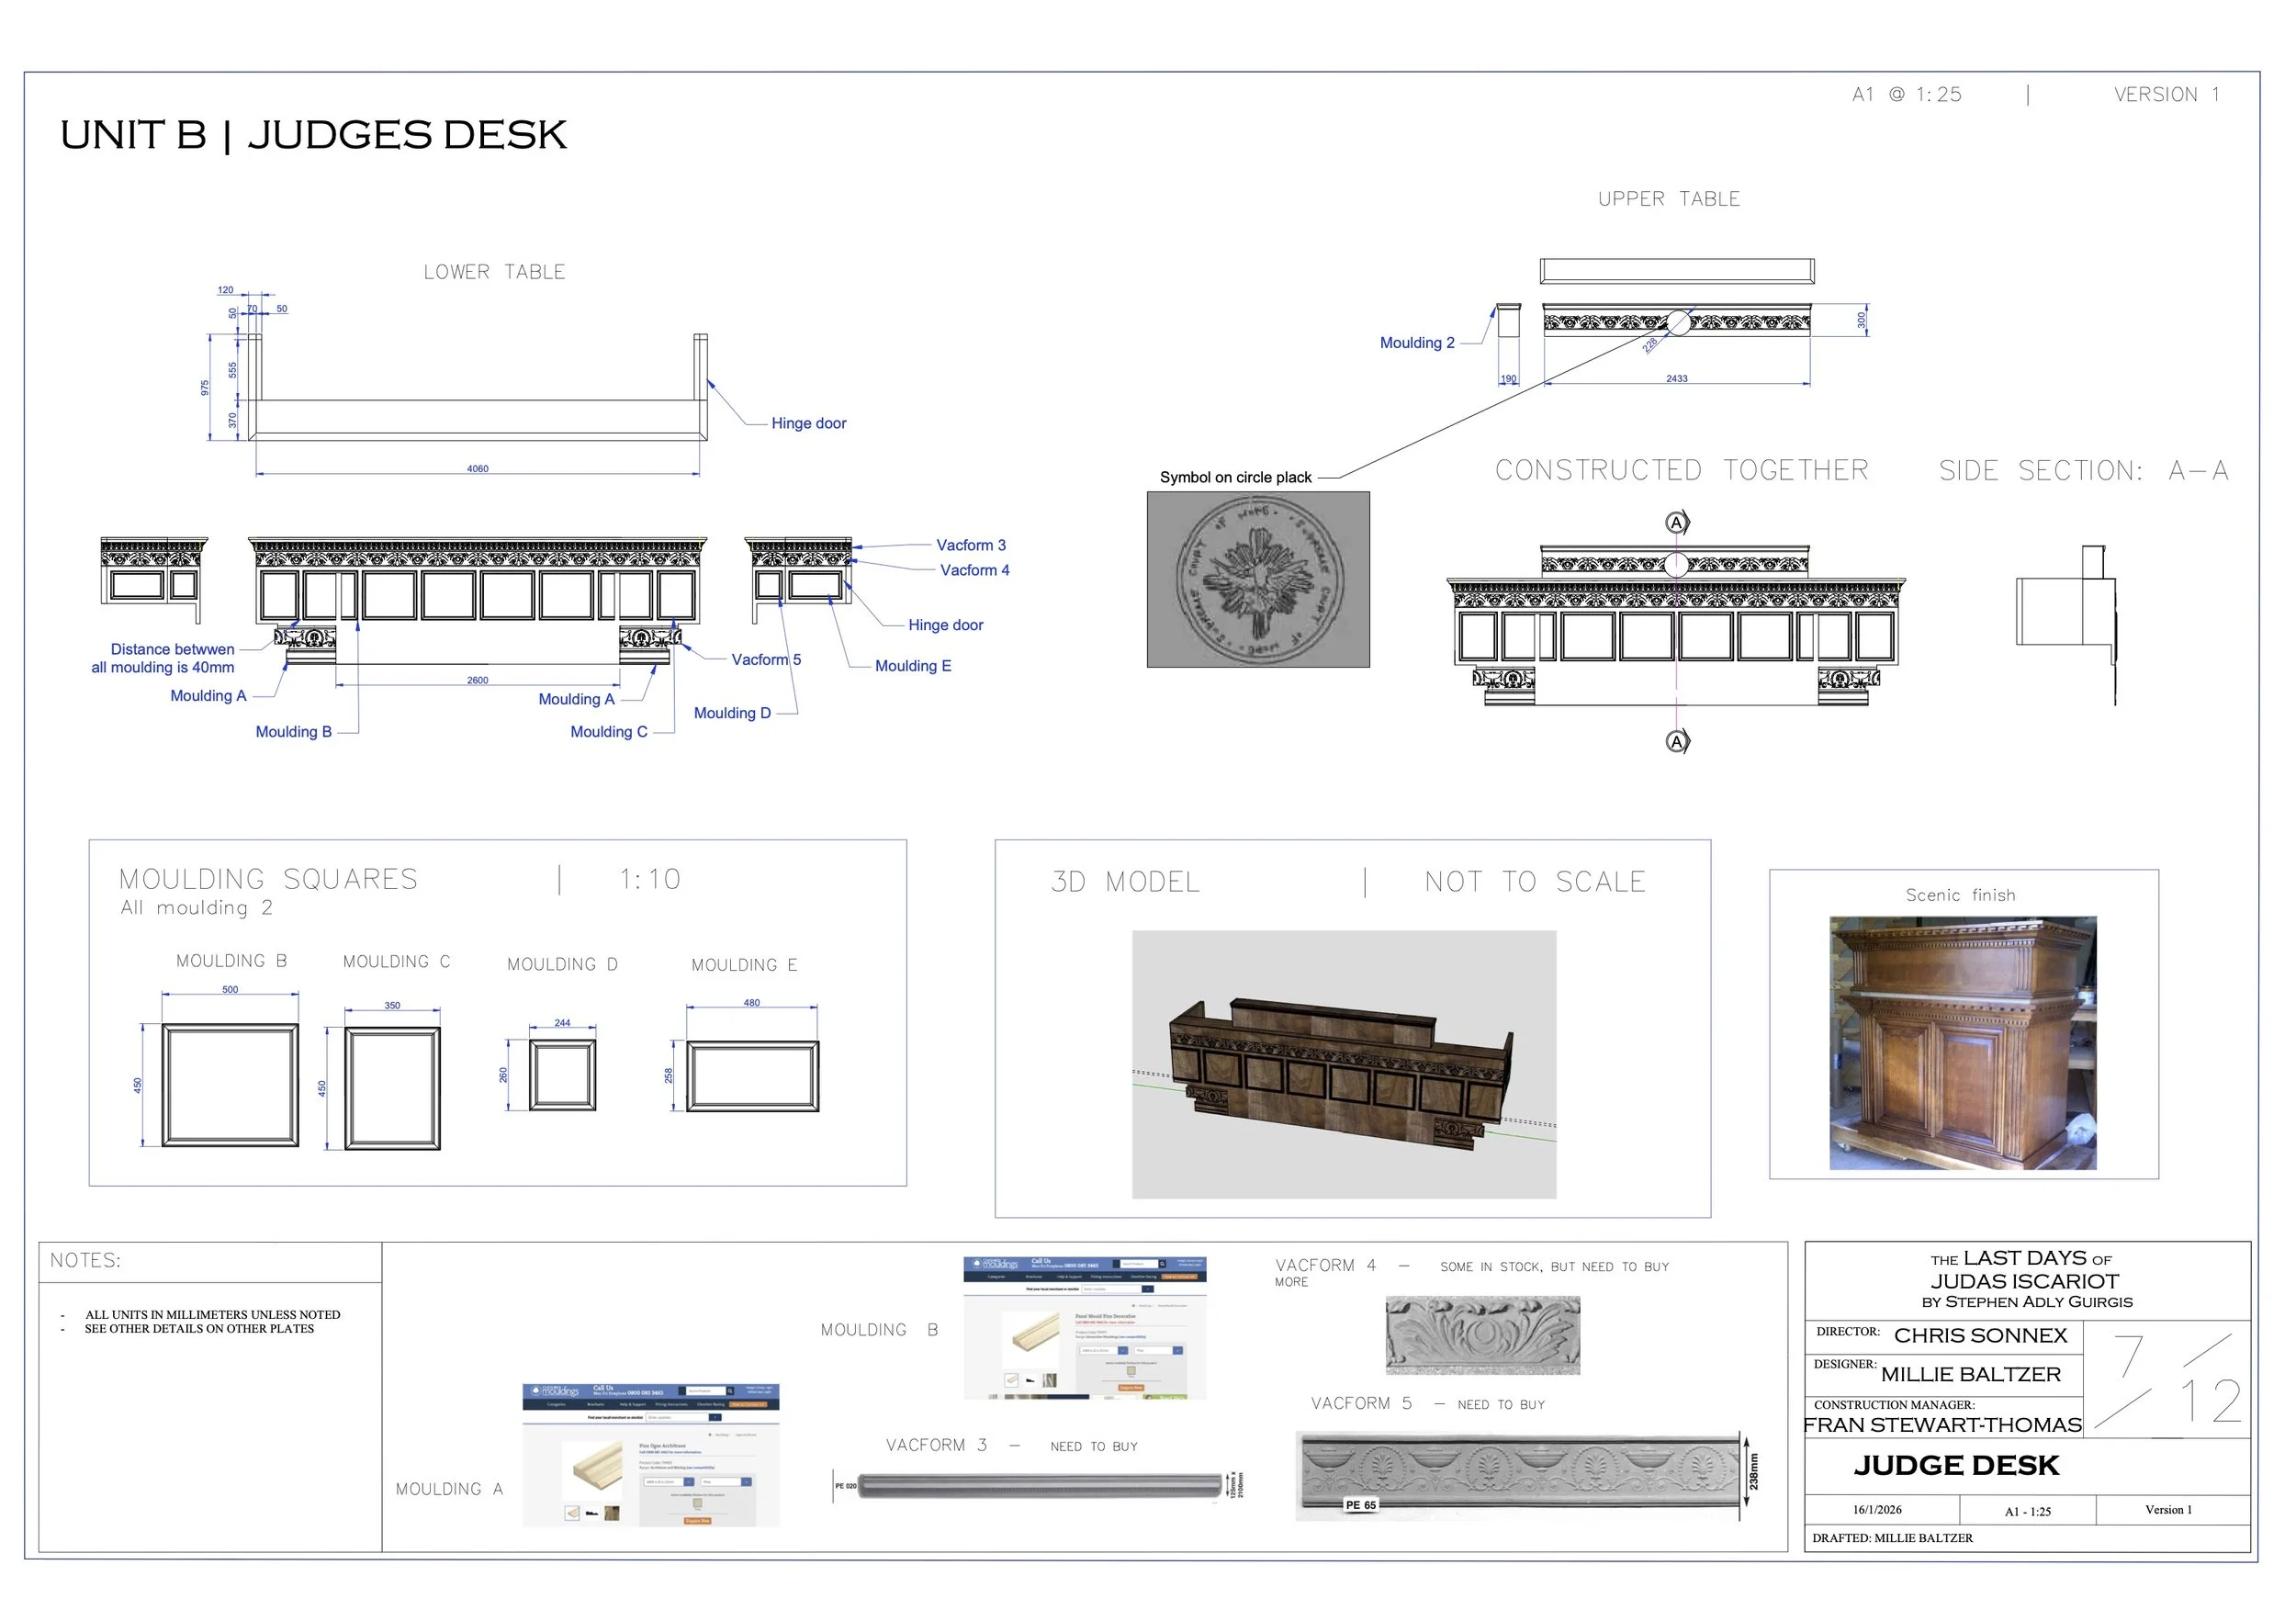
Task: Click the 'VERSION 1' text in top corner
Action: (x=2166, y=94)
